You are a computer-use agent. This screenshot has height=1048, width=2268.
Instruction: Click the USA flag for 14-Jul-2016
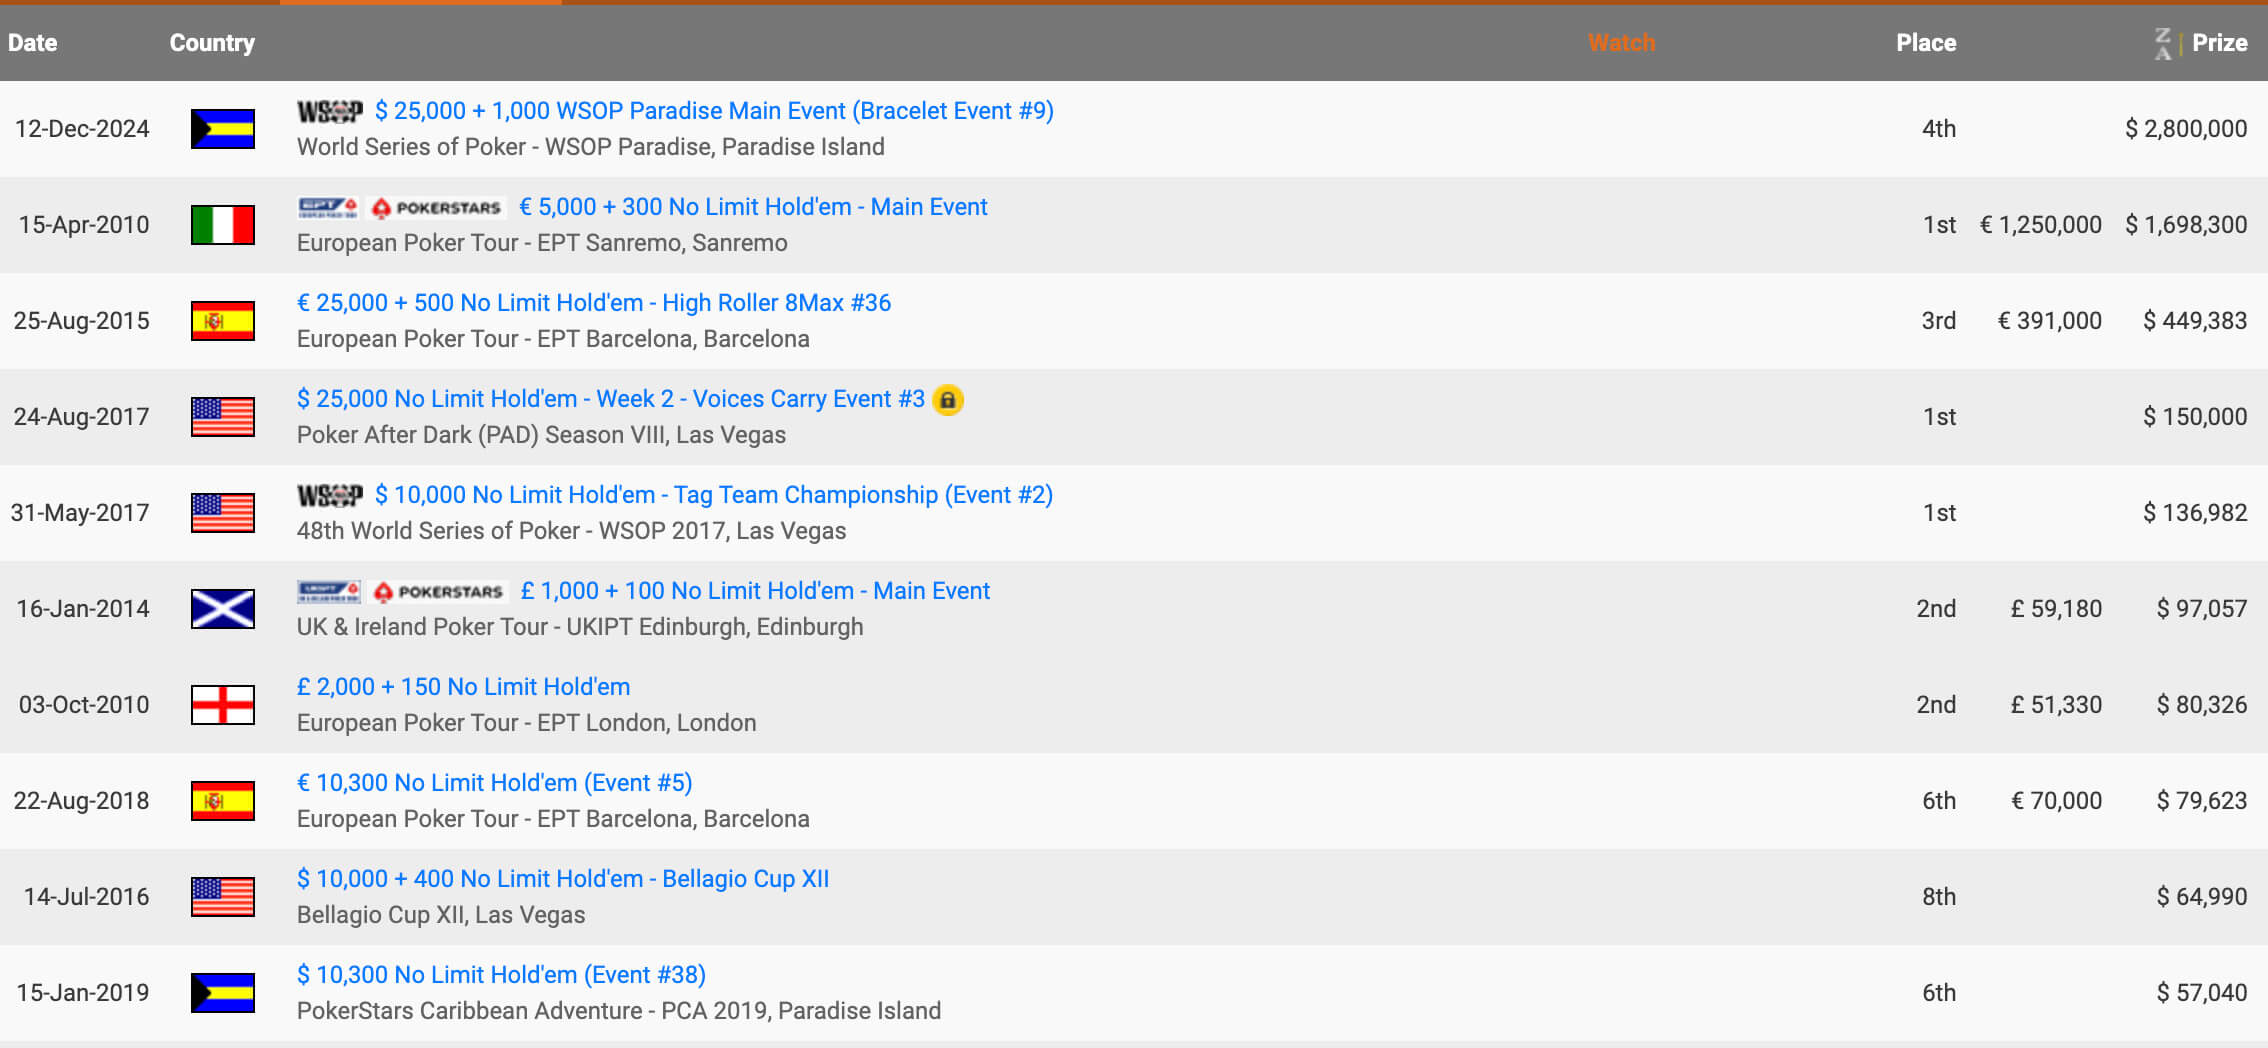point(222,897)
